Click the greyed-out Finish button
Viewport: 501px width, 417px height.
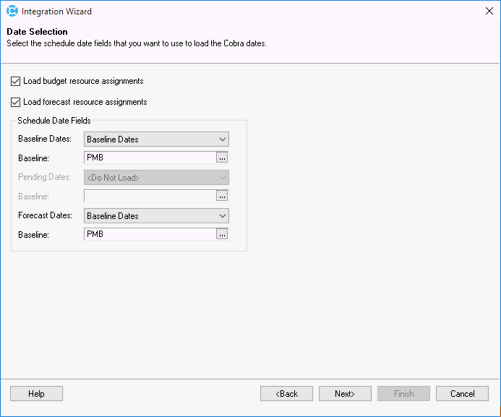coord(404,394)
